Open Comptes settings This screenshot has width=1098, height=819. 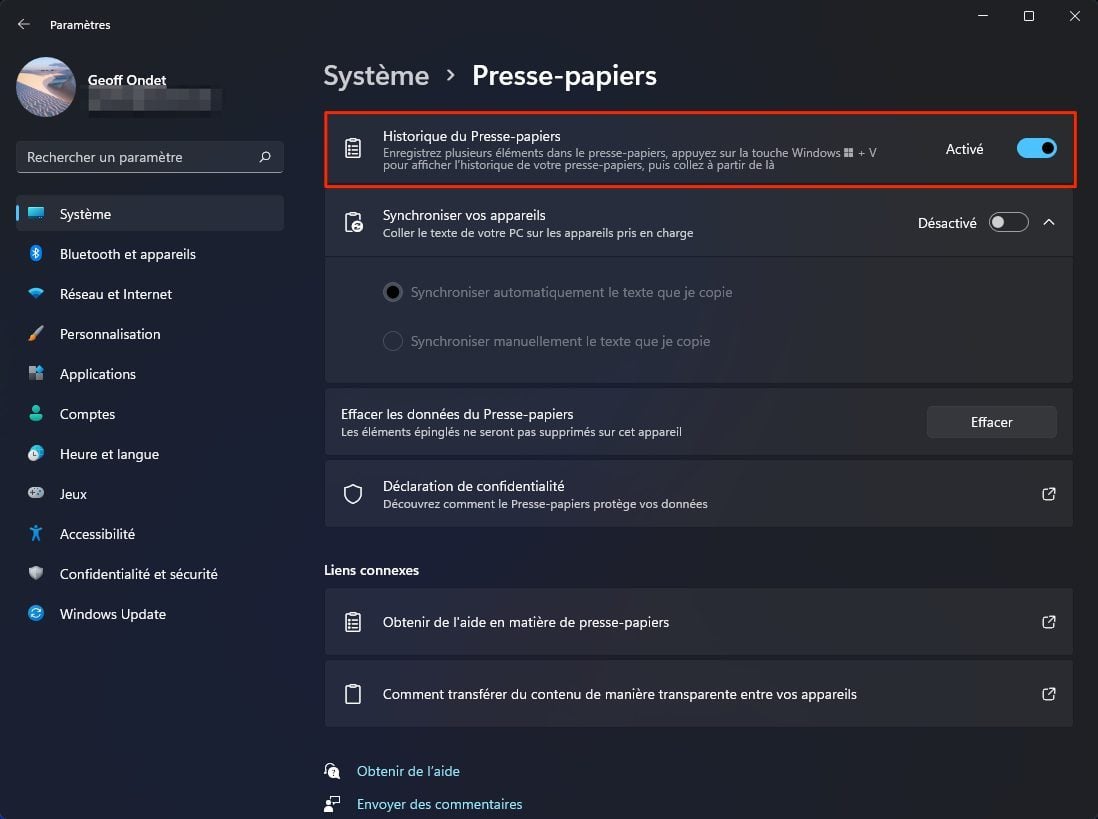(x=150, y=413)
